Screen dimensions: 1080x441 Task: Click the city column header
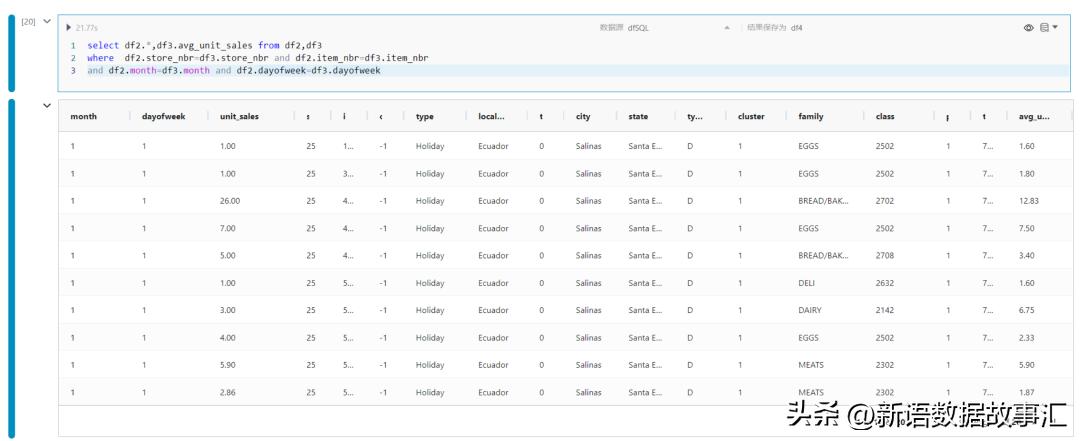coord(583,117)
